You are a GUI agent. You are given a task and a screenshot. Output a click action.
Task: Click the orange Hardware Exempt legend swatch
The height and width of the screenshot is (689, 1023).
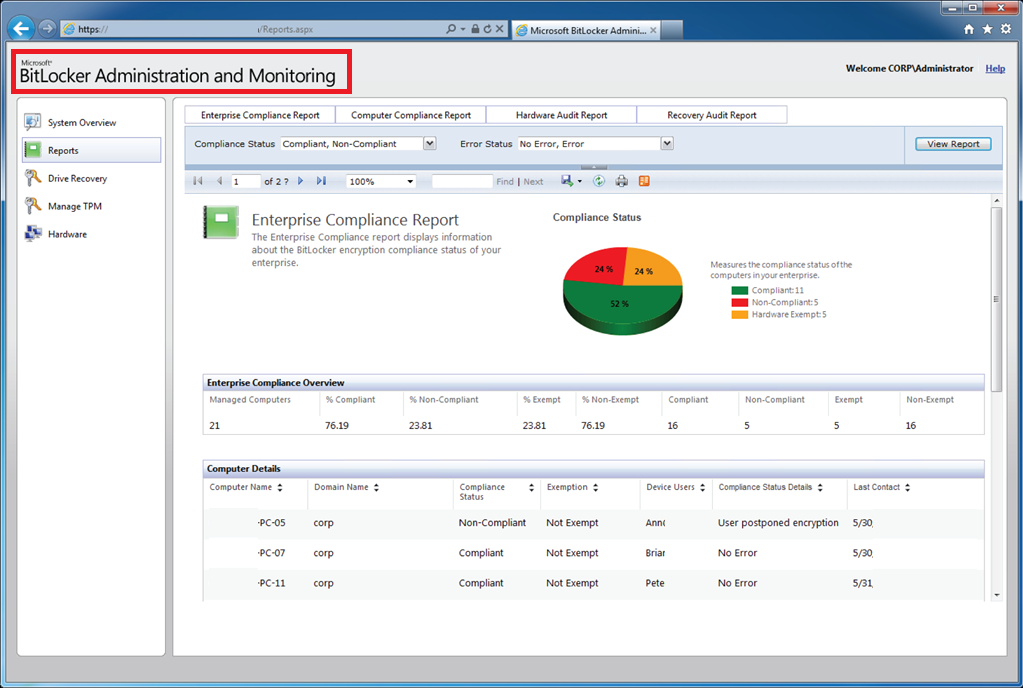pyautogui.click(x=739, y=314)
